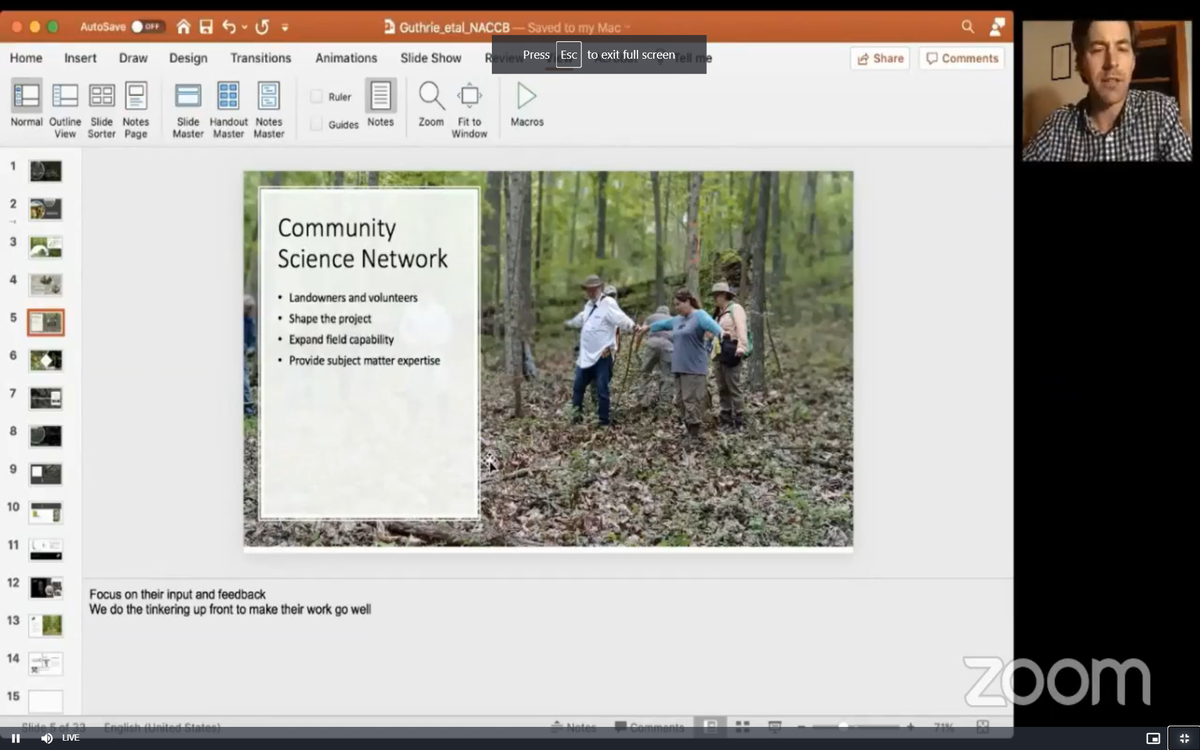Open the Comments panel
Screen dimensions: 1200x750
coord(961,58)
